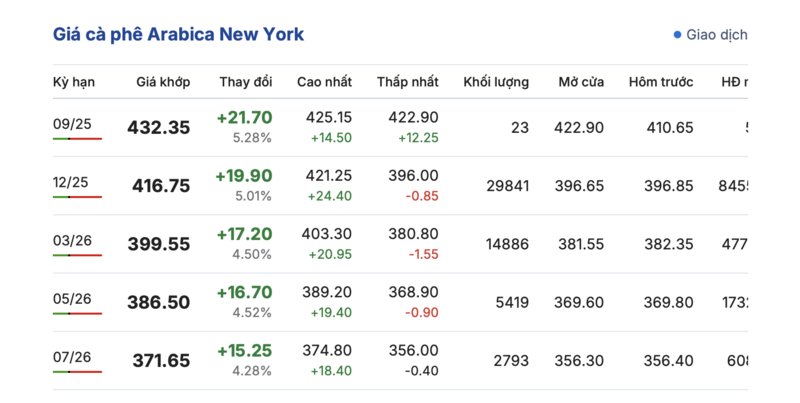The width and height of the screenshot is (800, 403).
Task: Click the blue dot beside Giao dịch
Action: [x=677, y=35]
